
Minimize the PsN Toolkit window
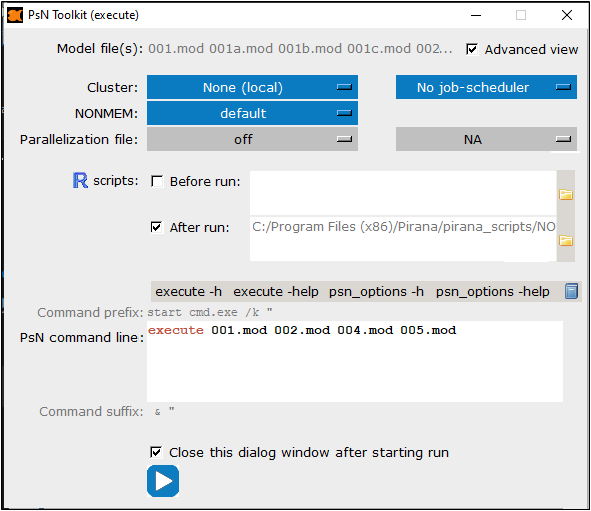[476, 15]
